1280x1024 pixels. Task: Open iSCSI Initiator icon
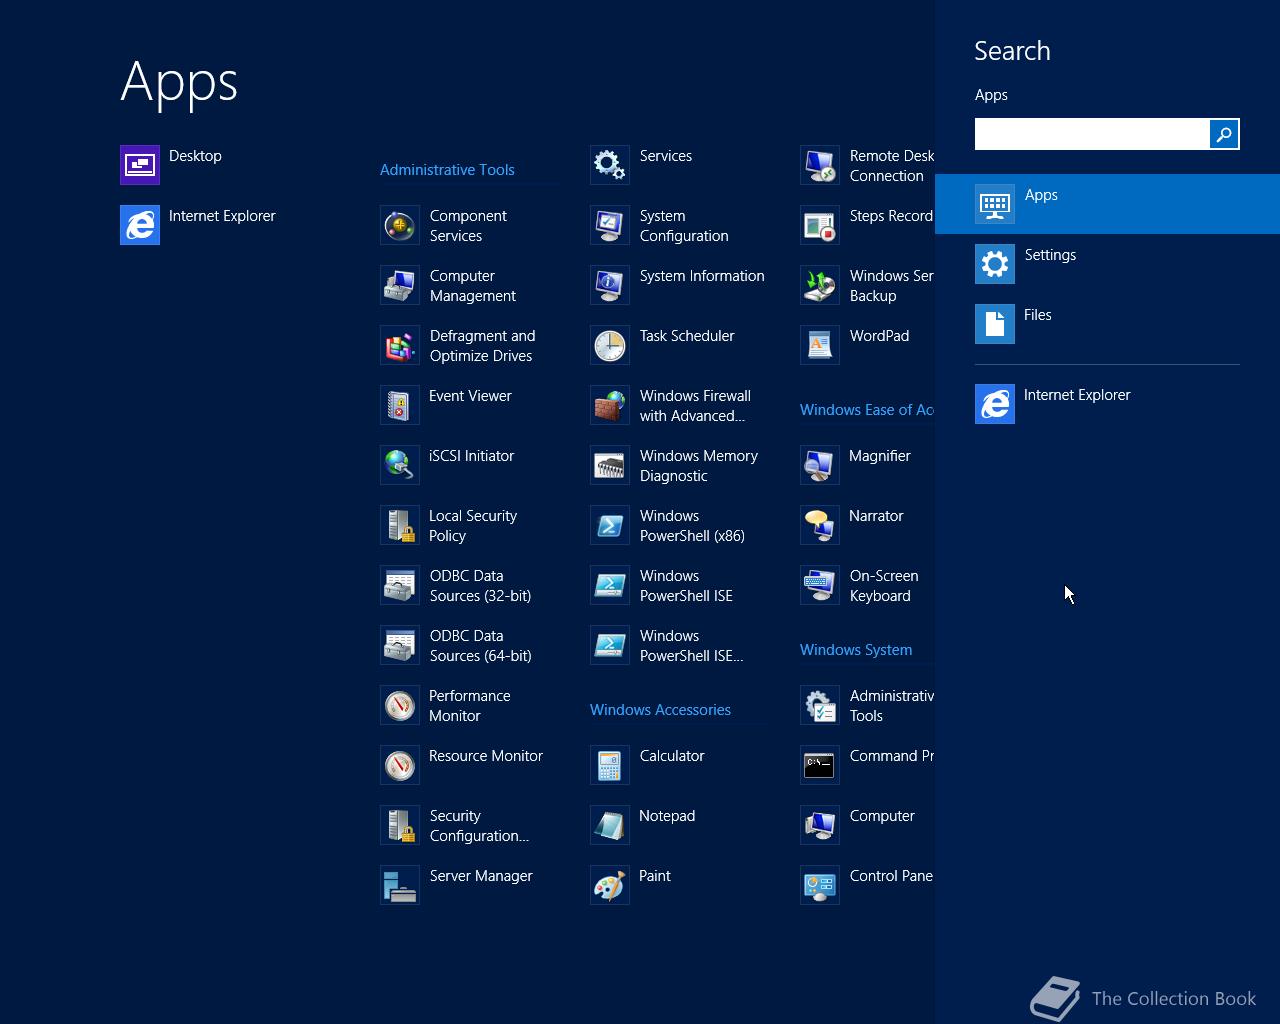400,465
